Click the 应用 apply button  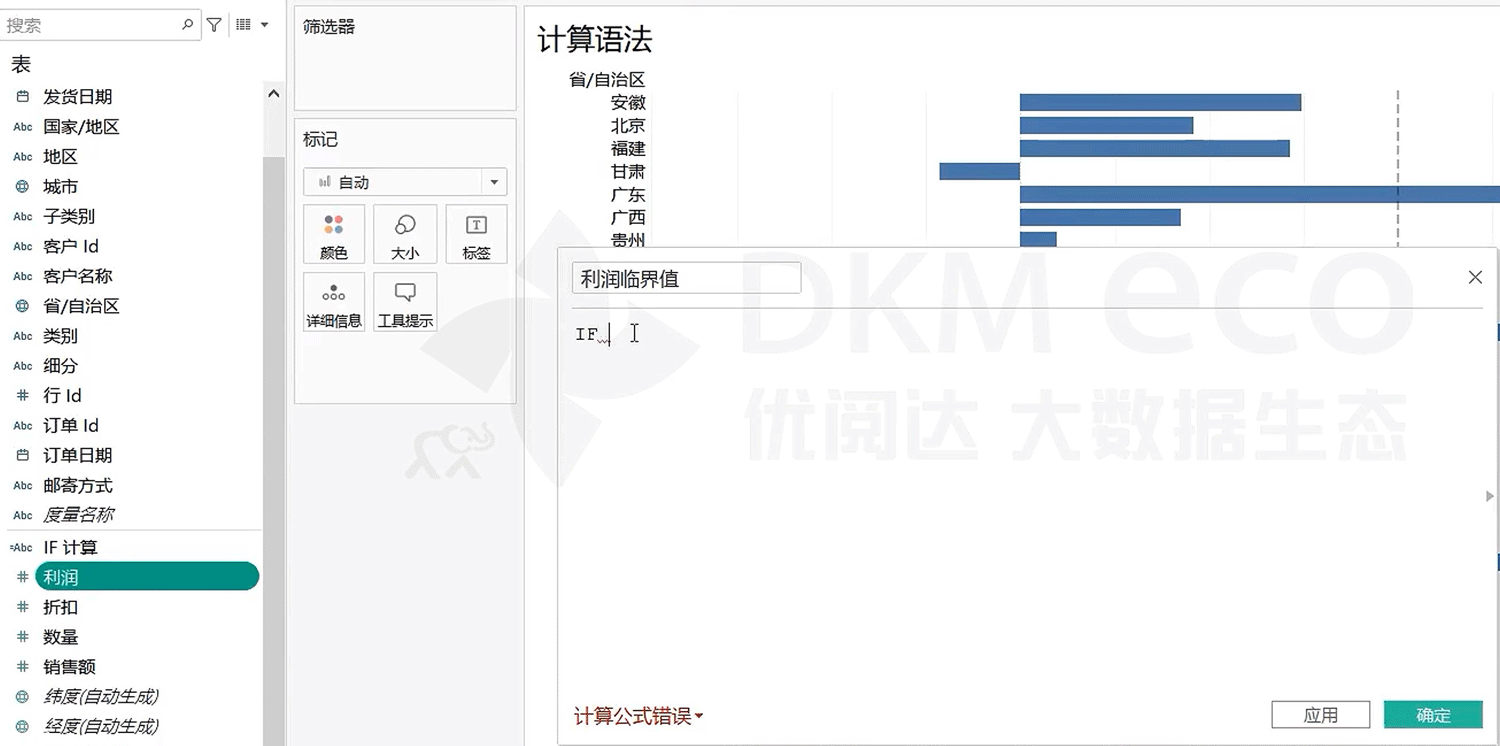click(1320, 715)
